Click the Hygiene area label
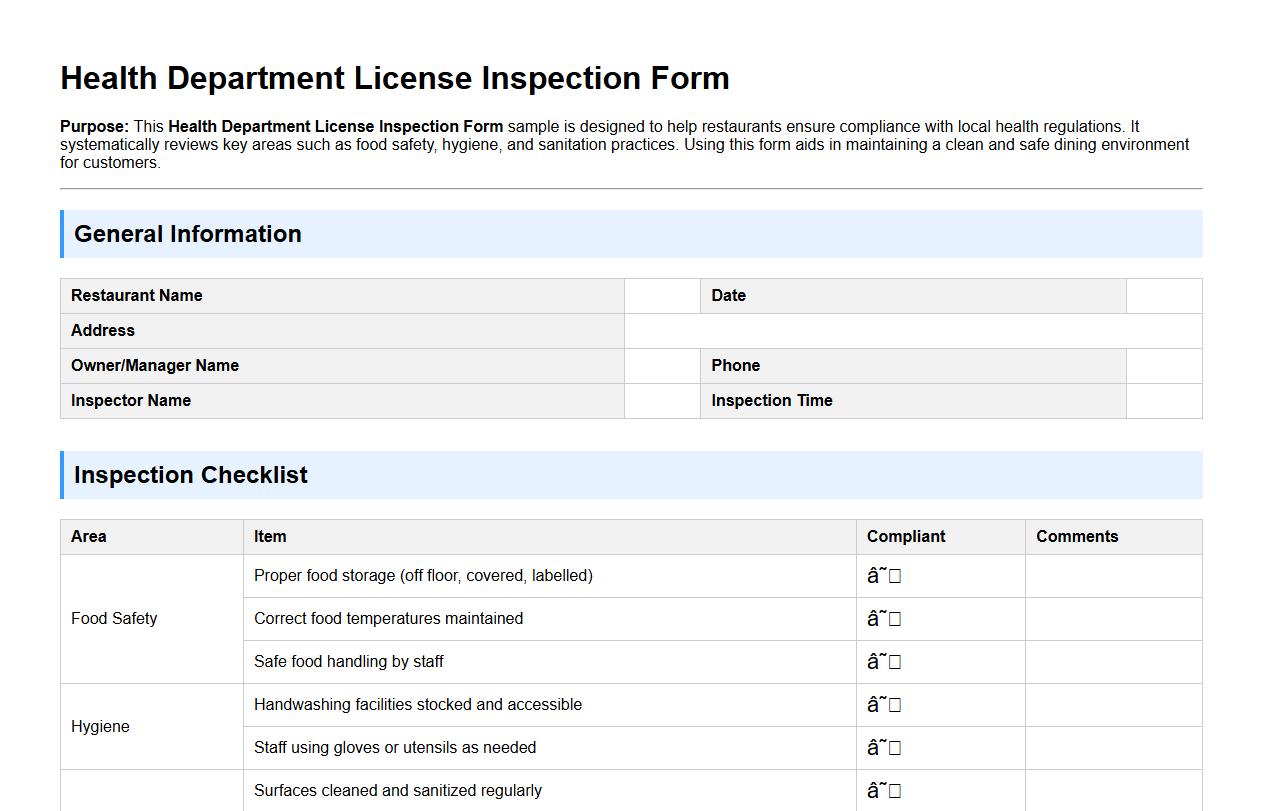The image size is (1263, 811). pos(100,726)
